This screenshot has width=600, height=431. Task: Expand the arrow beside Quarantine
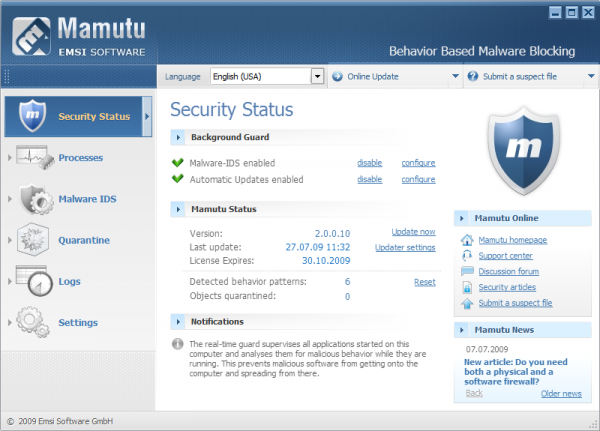(x=10, y=240)
